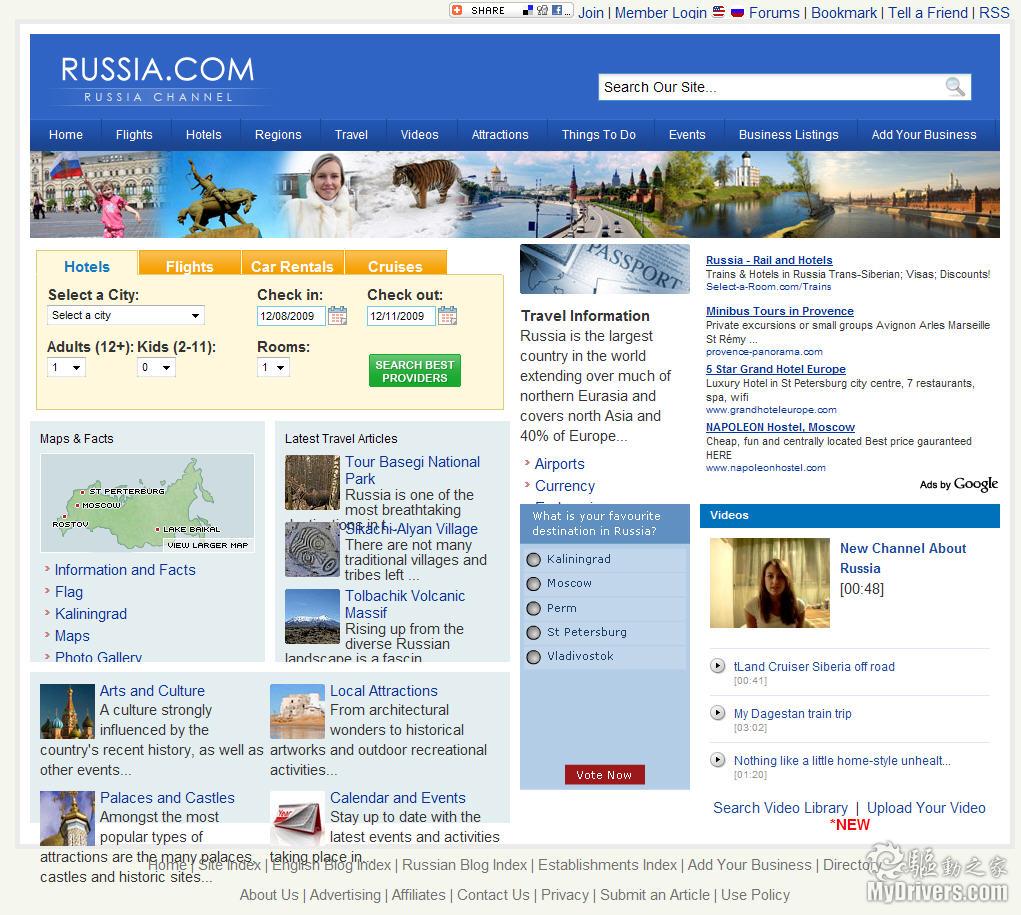The width and height of the screenshot is (1021, 915).
Task: Submit the poll with Vote Now
Action: [604, 775]
